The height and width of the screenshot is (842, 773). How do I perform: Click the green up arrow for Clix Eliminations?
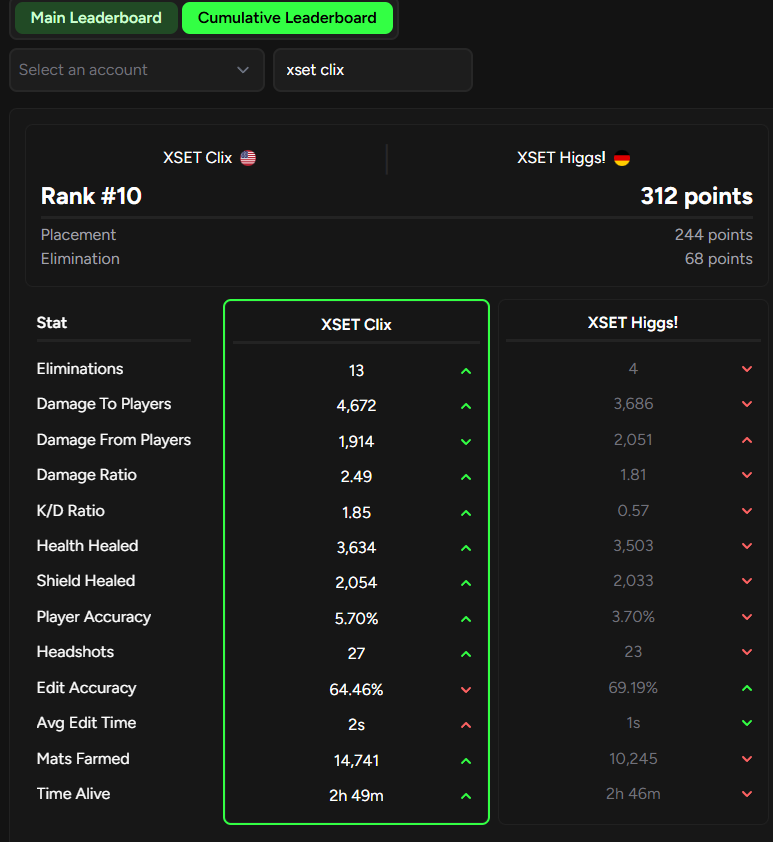point(466,371)
